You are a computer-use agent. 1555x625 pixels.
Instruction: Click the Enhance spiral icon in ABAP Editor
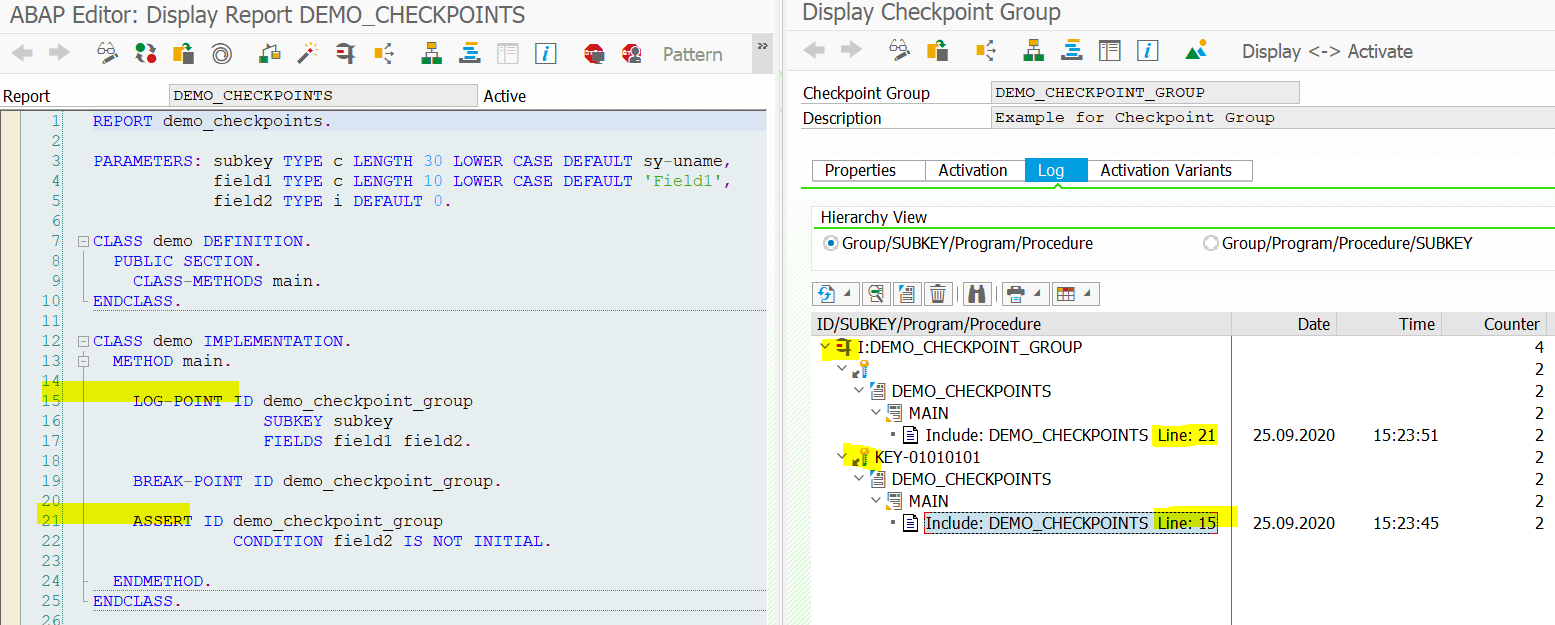pos(221,53)
